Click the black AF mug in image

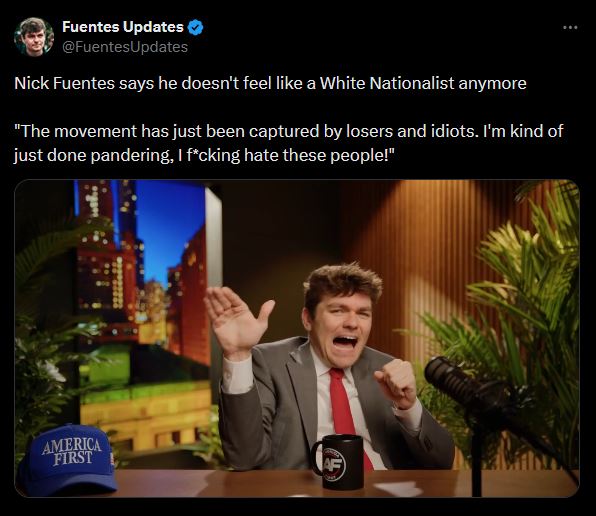click(338, 462)
